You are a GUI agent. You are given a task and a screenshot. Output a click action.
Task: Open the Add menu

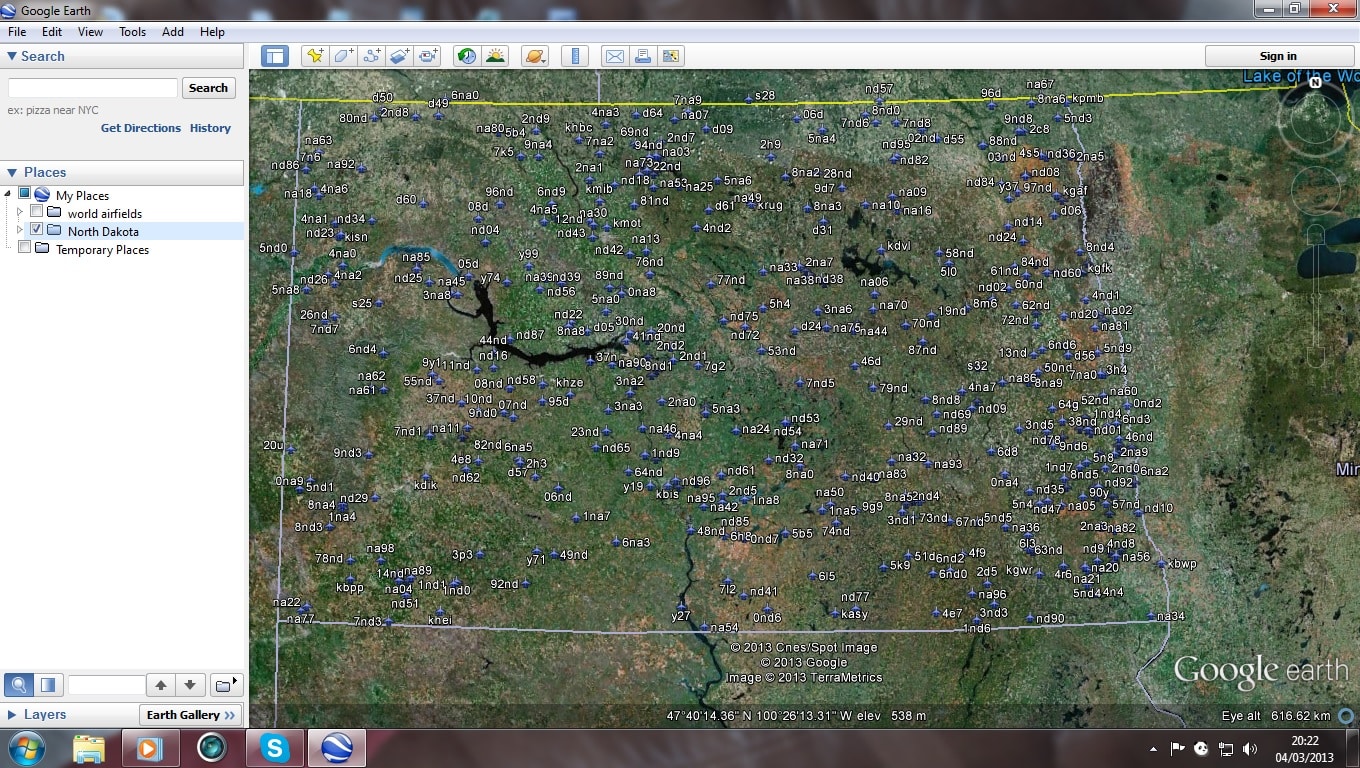pos(172,31)
